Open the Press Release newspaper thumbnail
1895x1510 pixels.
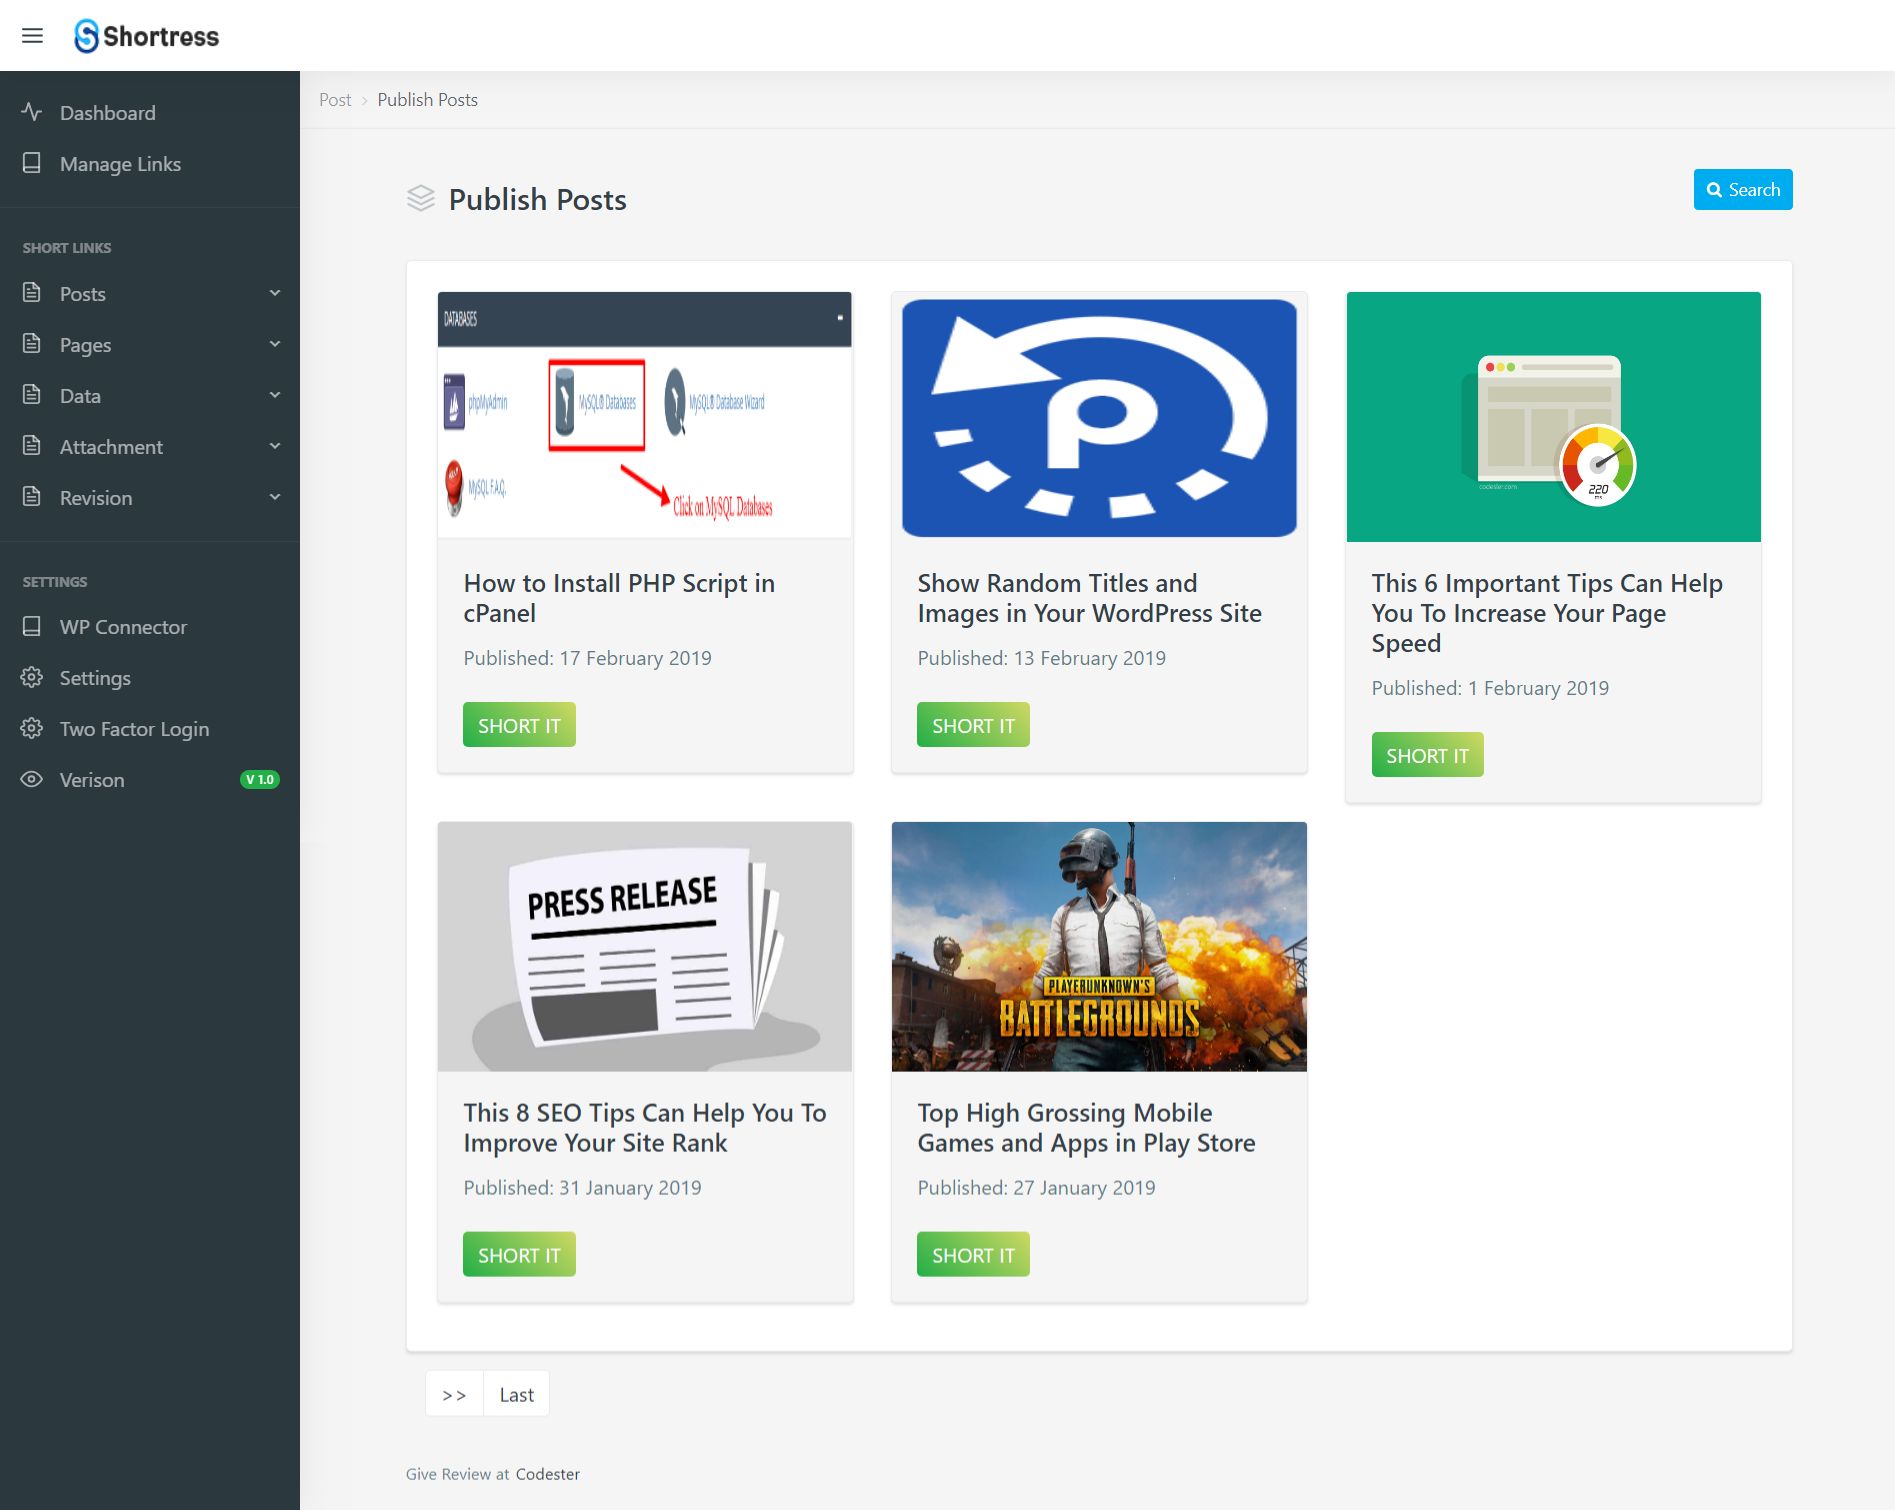[x=645, y=946]
